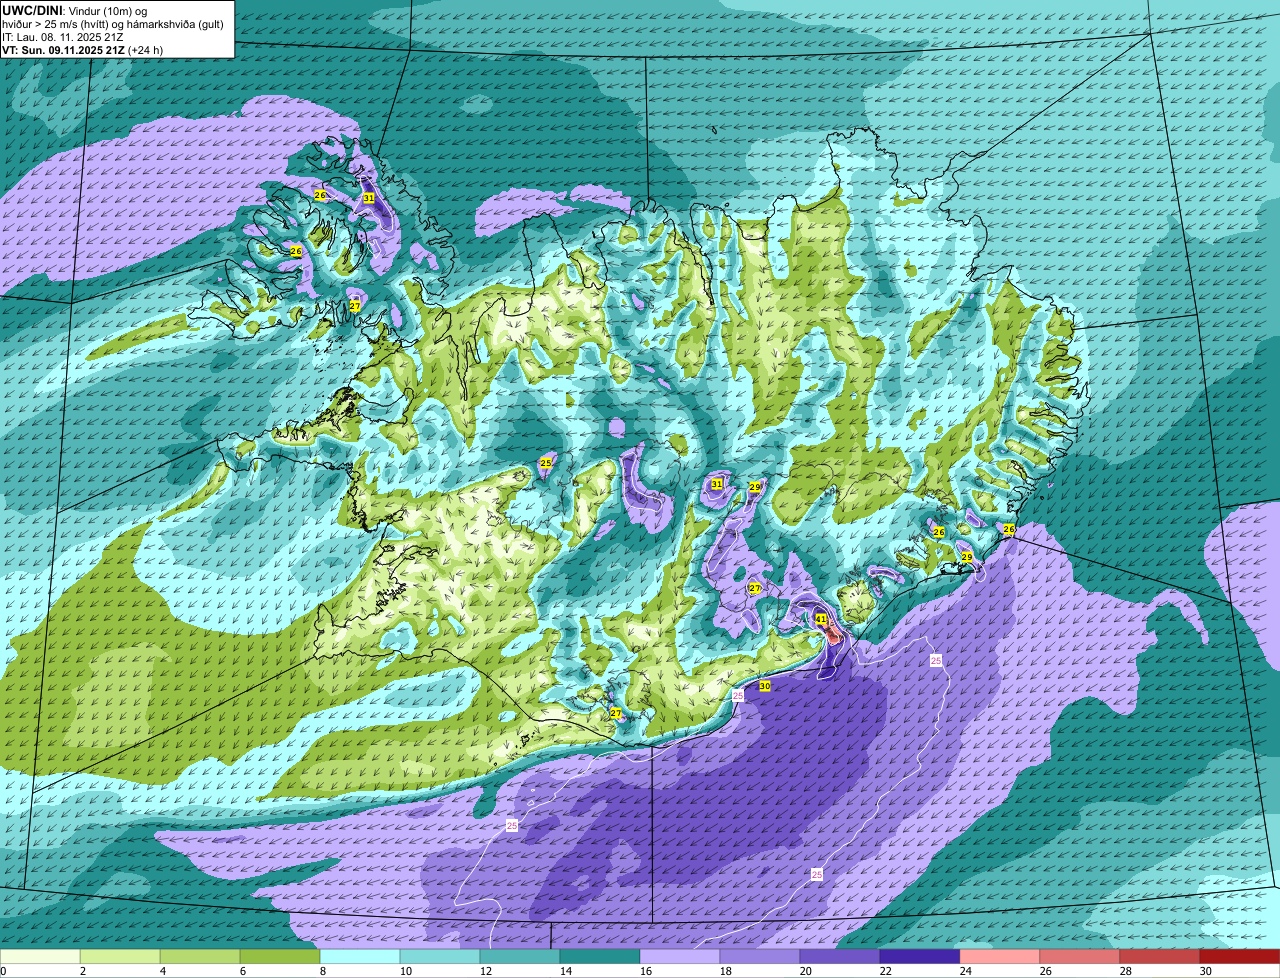Click the 0–2 m/s pale yellow legend swatch
Screen dimensions: 1280x978
40,957
